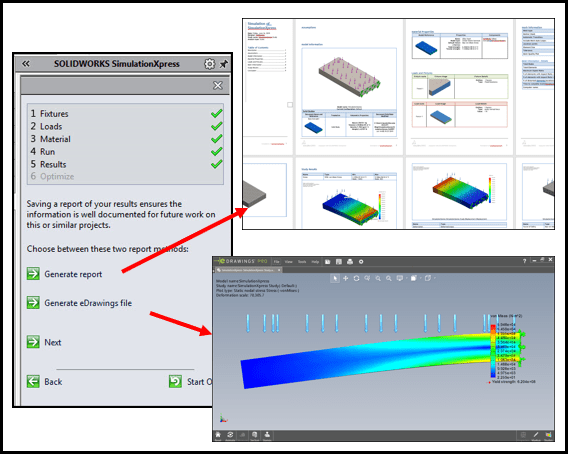Open the eDrawings View menu
Image resolution: width=568 pixels, height=454 pixels.
coord(289,262)
